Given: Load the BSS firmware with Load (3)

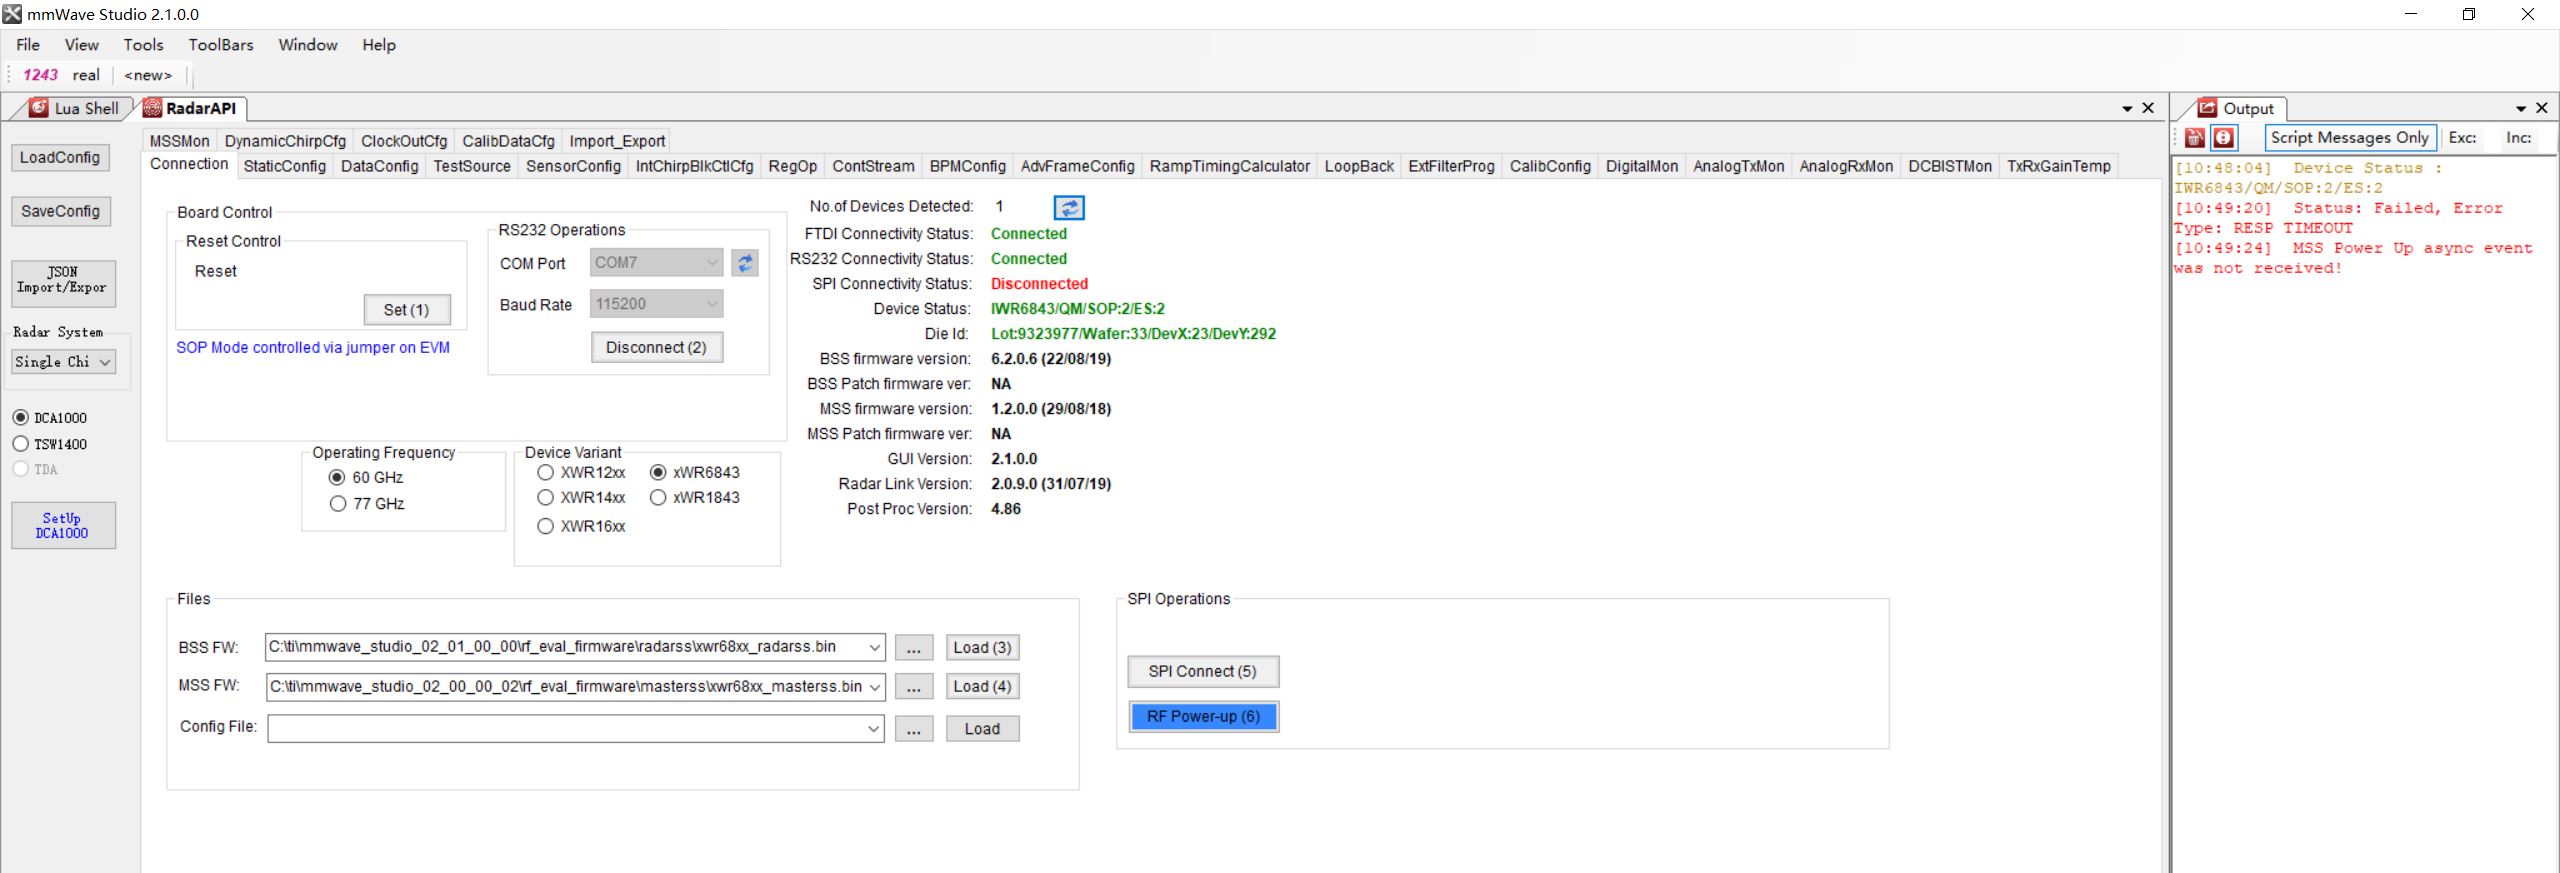Looking at the screenshot, I should [x=982, y=648].
